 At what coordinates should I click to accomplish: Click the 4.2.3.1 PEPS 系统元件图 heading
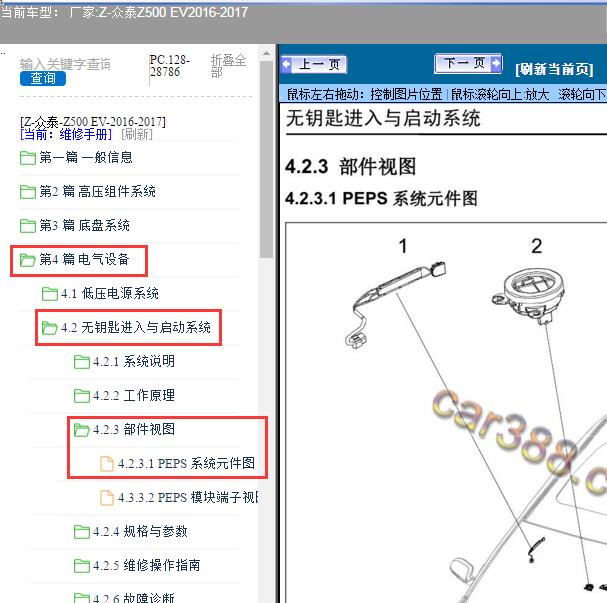point(382,199)
